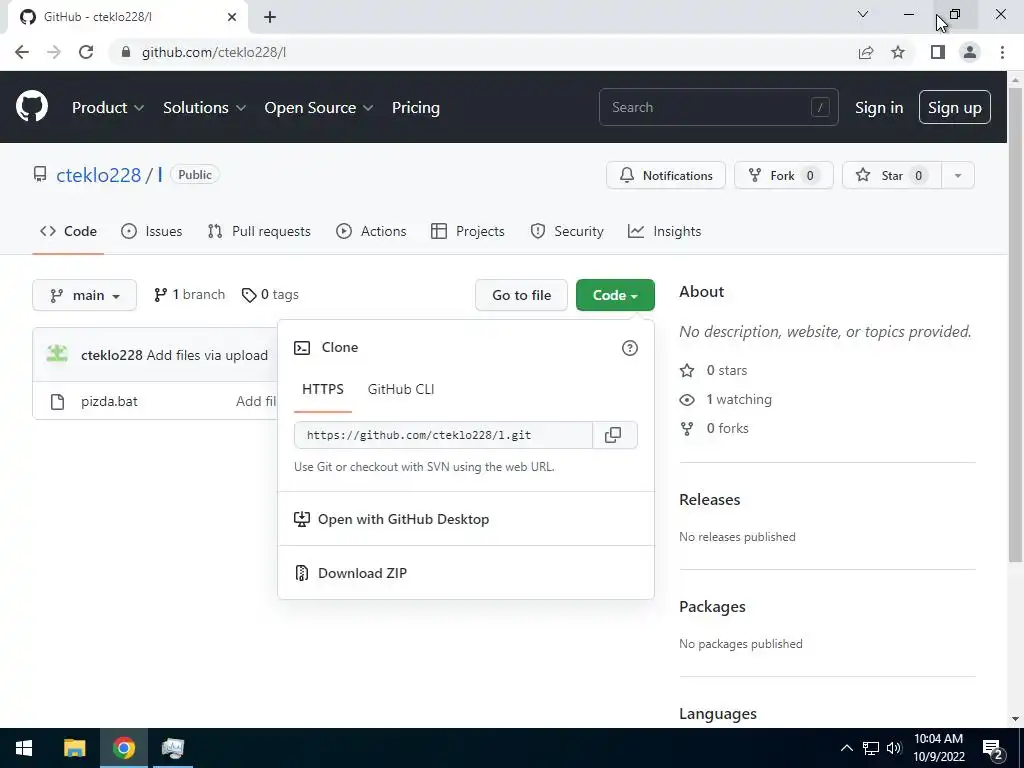Click the browser address bar URL
The image size is (1024, 768).
coord(214,52)
